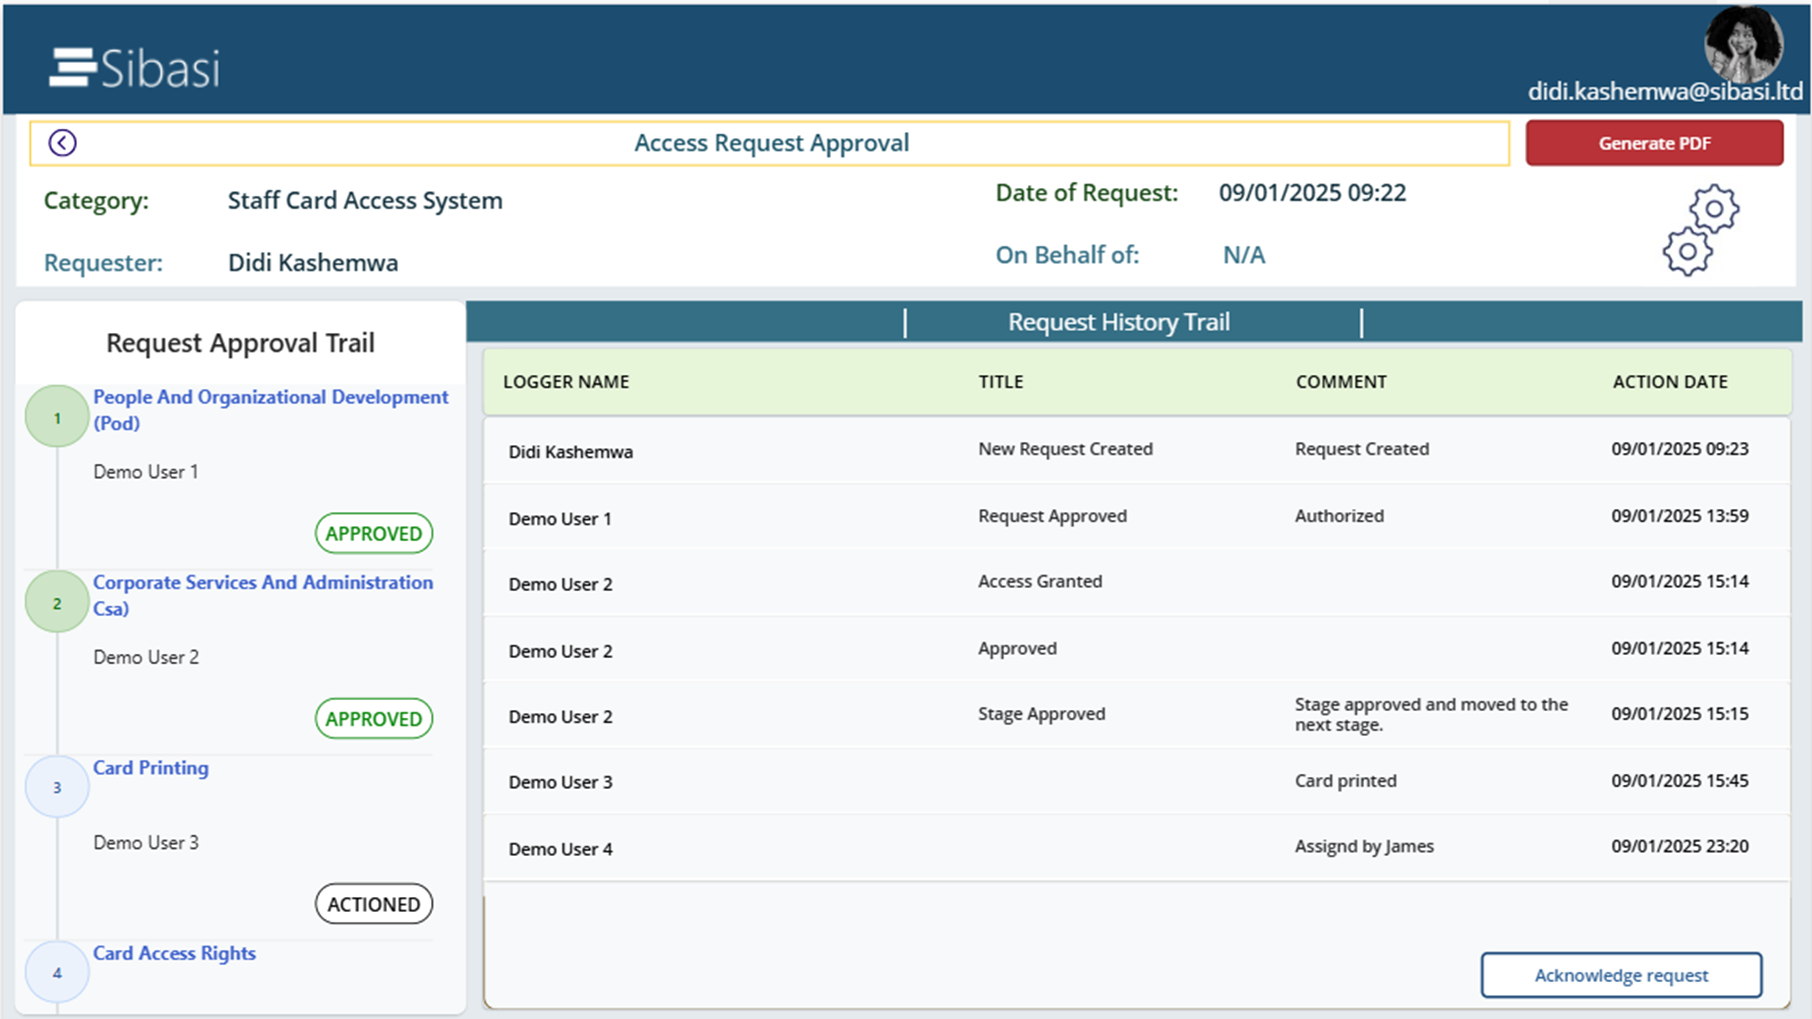
Task: Click the Staff Card Access System value
Action: pyautogui.click(x=365, y=201)
